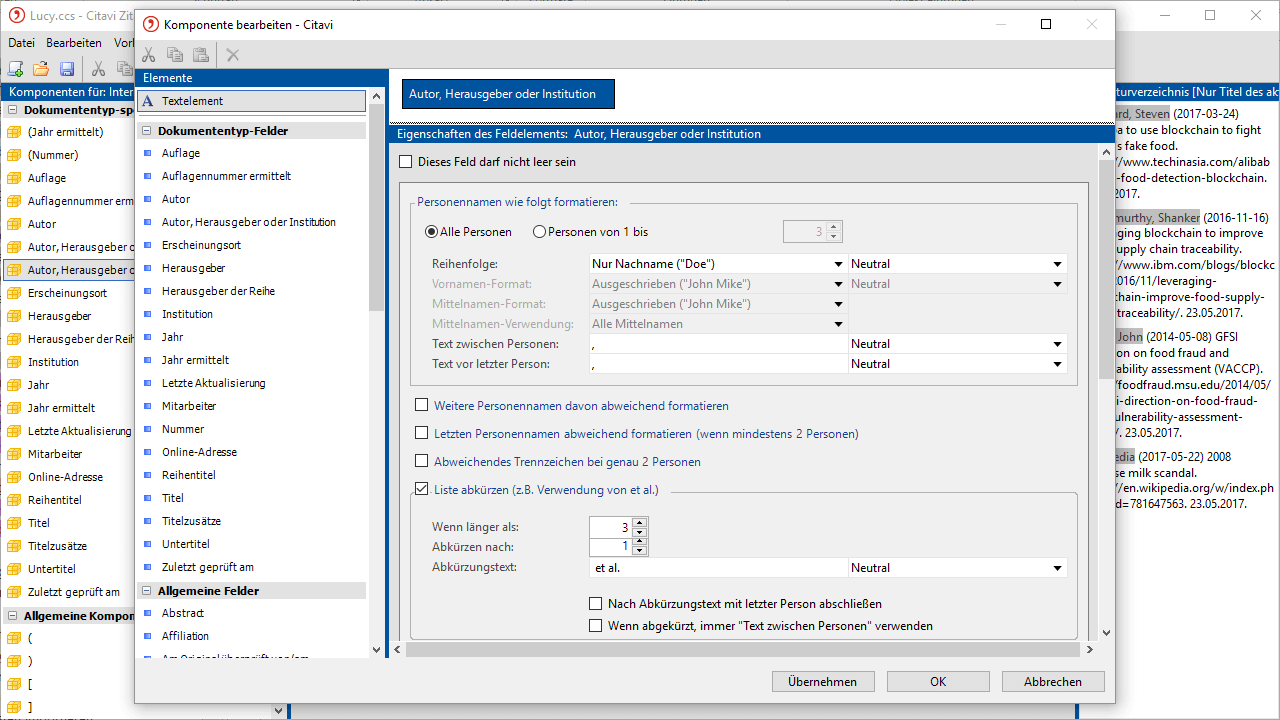The image size is (1280, 720).
Task: Click the paste clipboard icon in dialog toolbar
Action: [201, 55]
